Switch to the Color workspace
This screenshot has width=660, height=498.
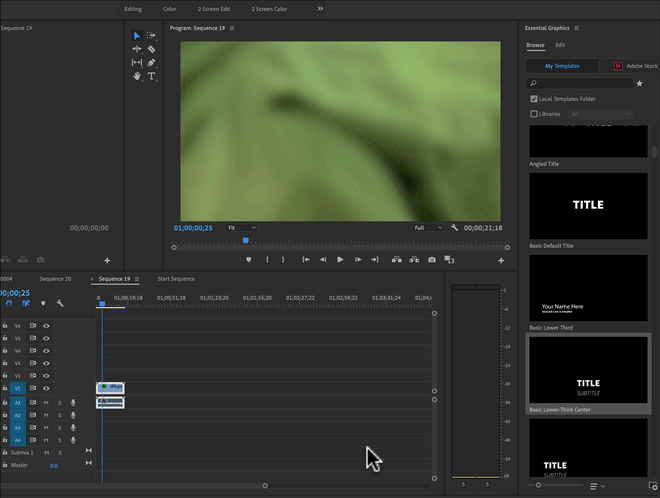pyautogui.click(x=170, y=9)
